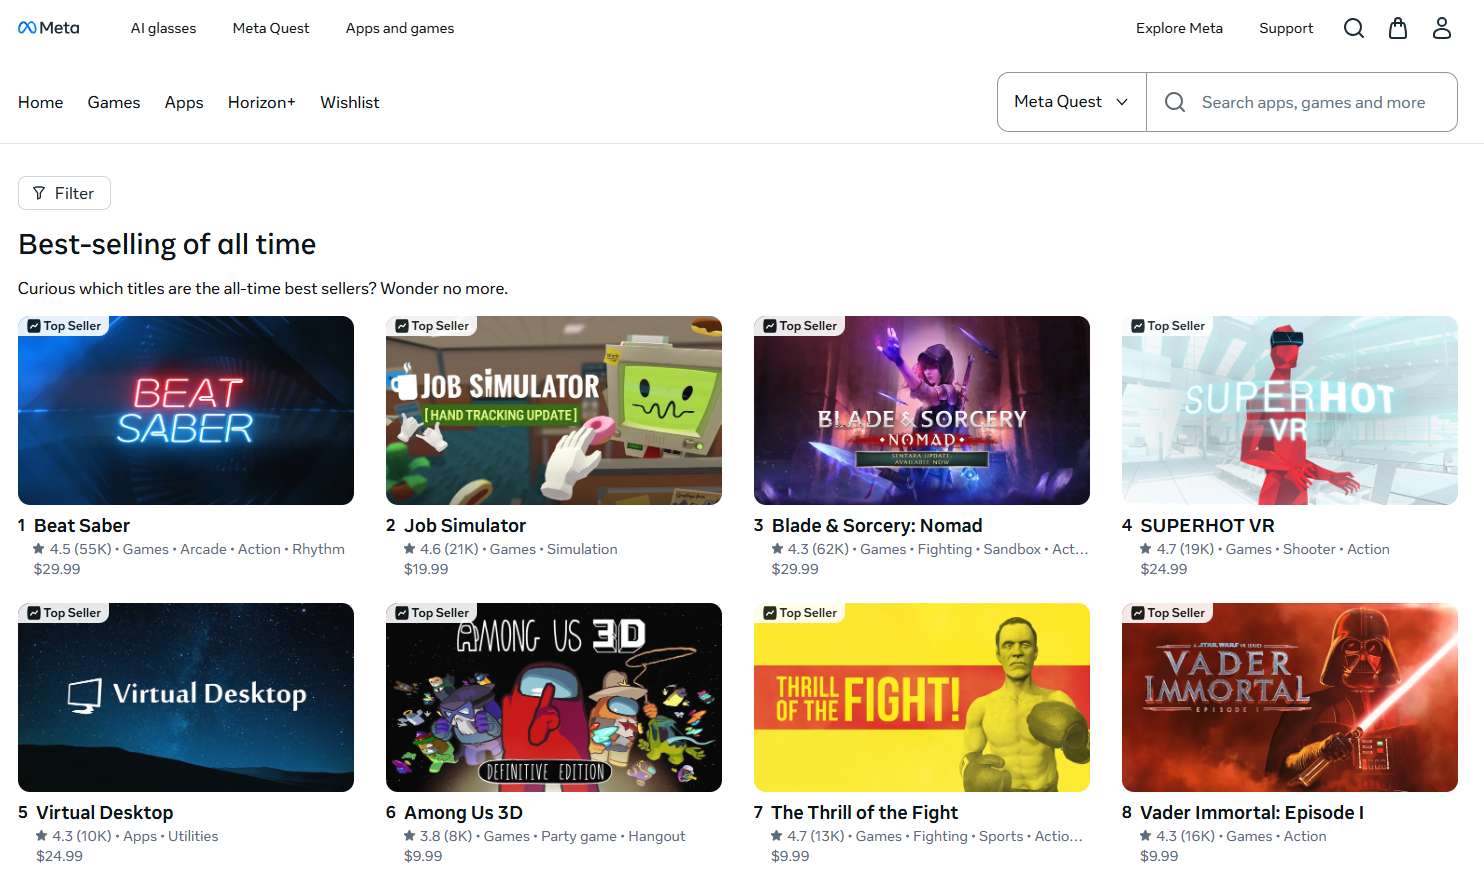Click the $19.99 price under Job Simulator
Viewport: 1484px width, 878px height.
click(426, 569)
